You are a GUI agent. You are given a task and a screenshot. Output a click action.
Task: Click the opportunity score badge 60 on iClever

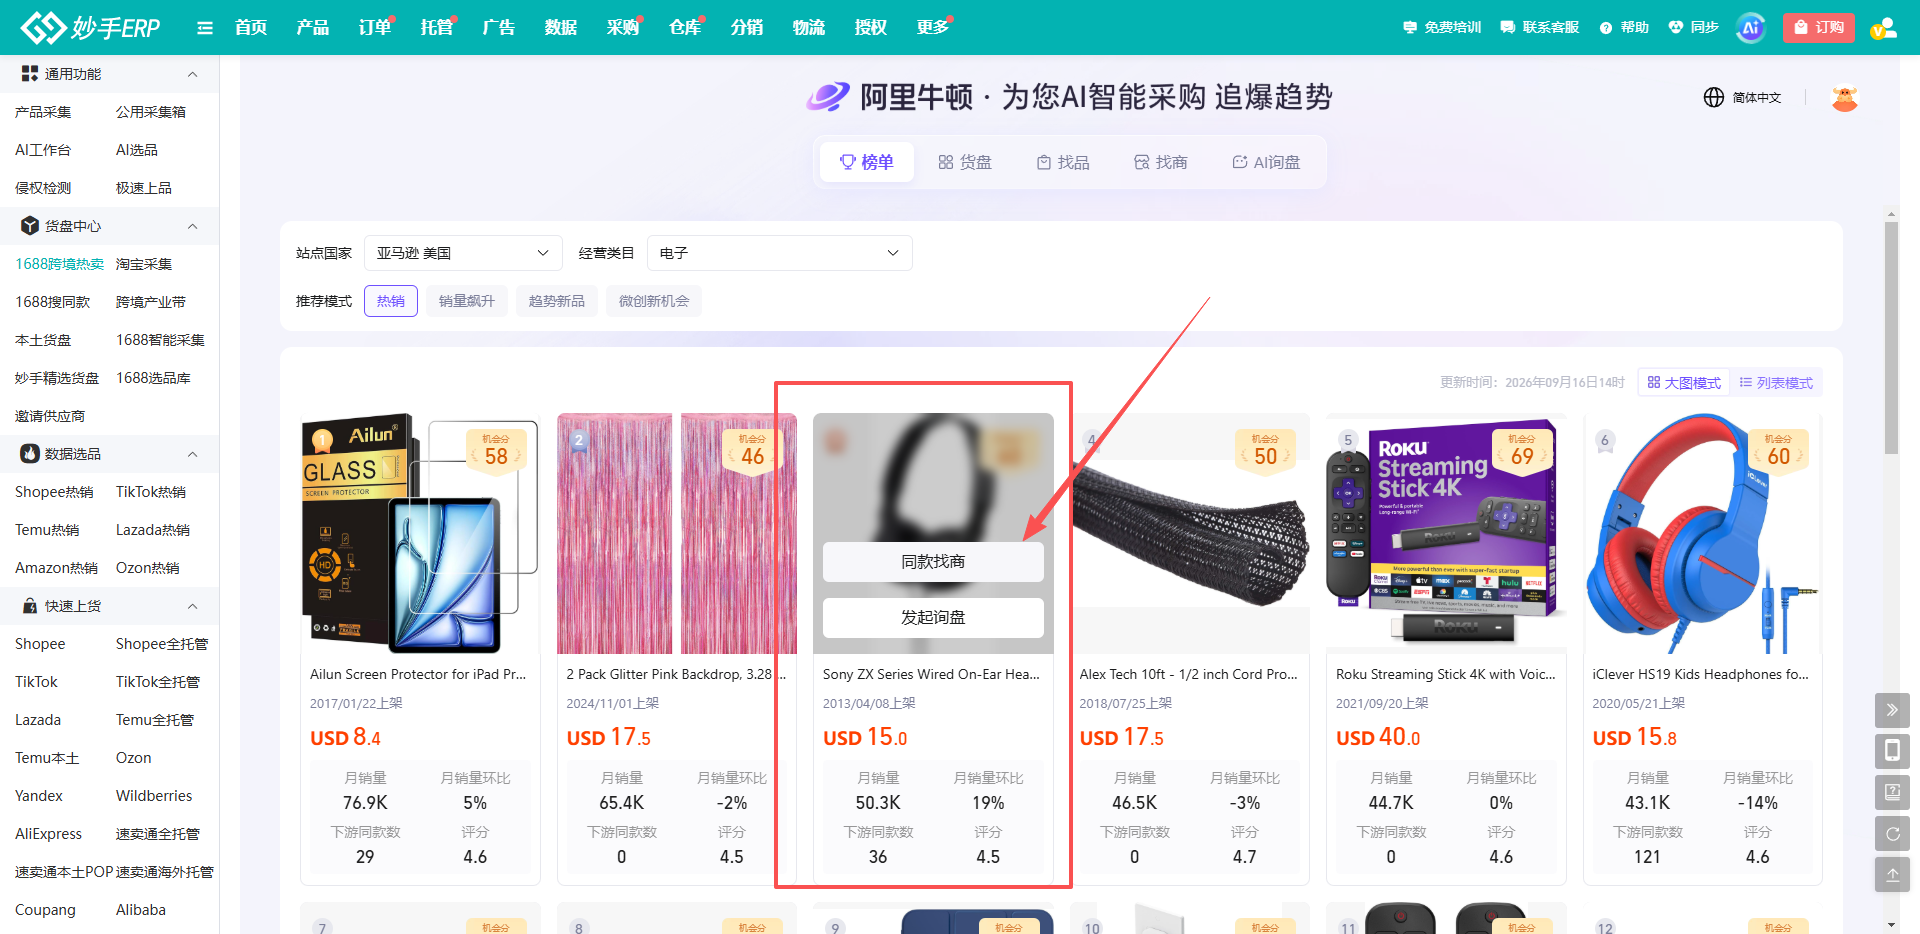[x=1778, y=451]
